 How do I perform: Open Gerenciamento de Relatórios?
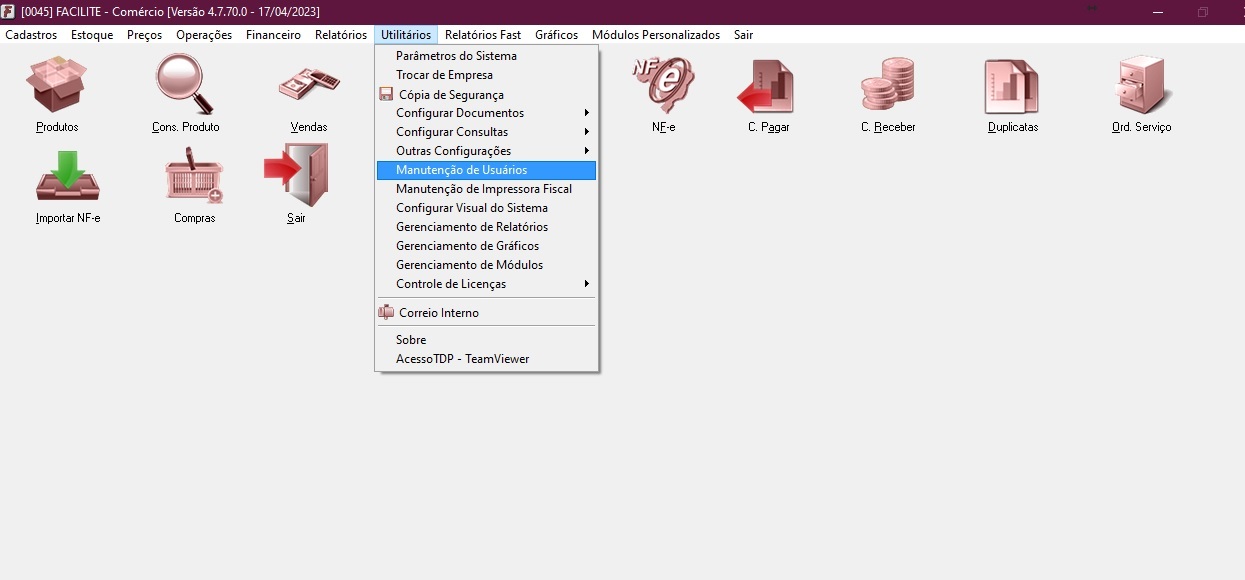(x=486, y=227)
